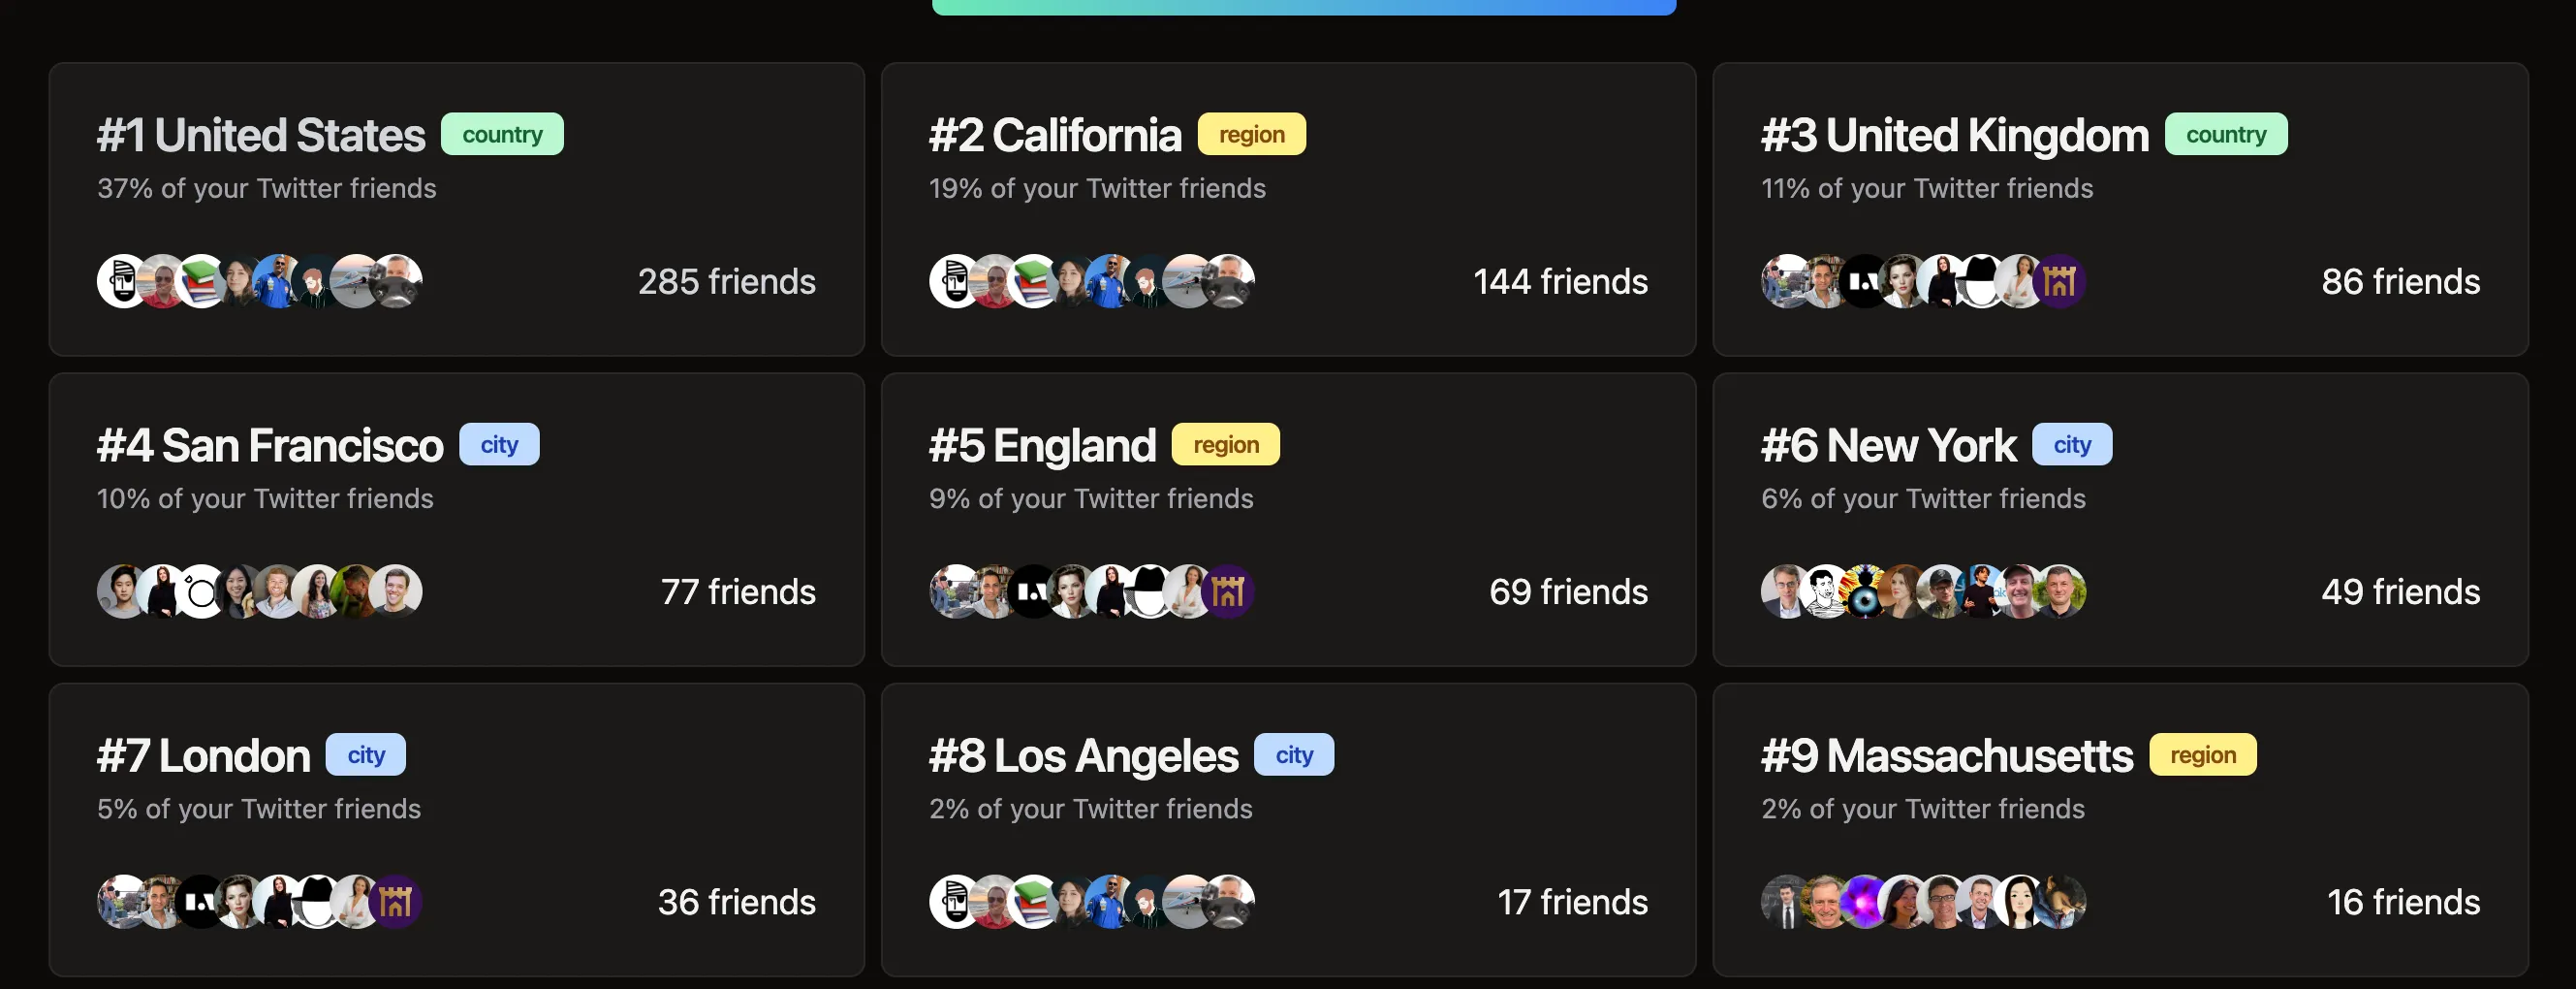The height and width of the screenshot is (989, 2576).
Task: Click the green books avatar in Los Angeles card
Action: coord(1034,902)
